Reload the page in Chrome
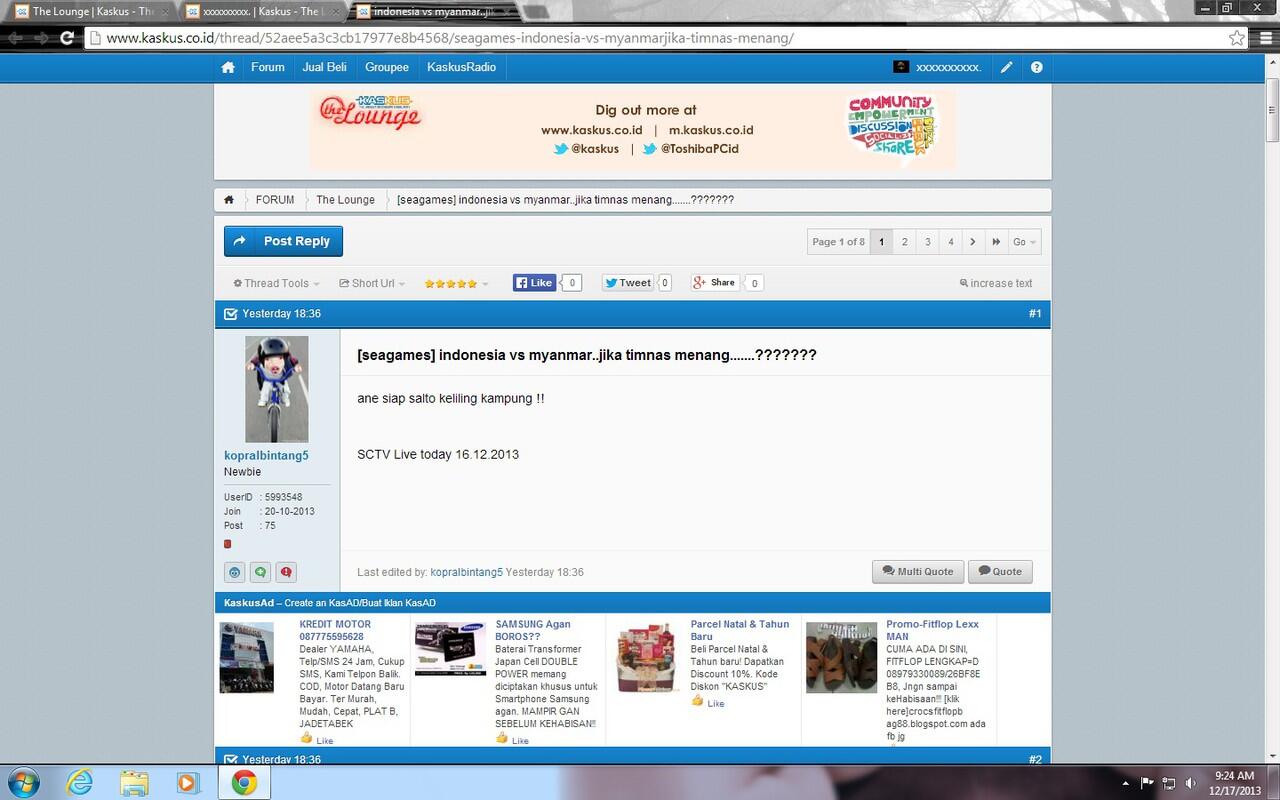This screenshot has width=1280, height=800. (x=66, y=38)
